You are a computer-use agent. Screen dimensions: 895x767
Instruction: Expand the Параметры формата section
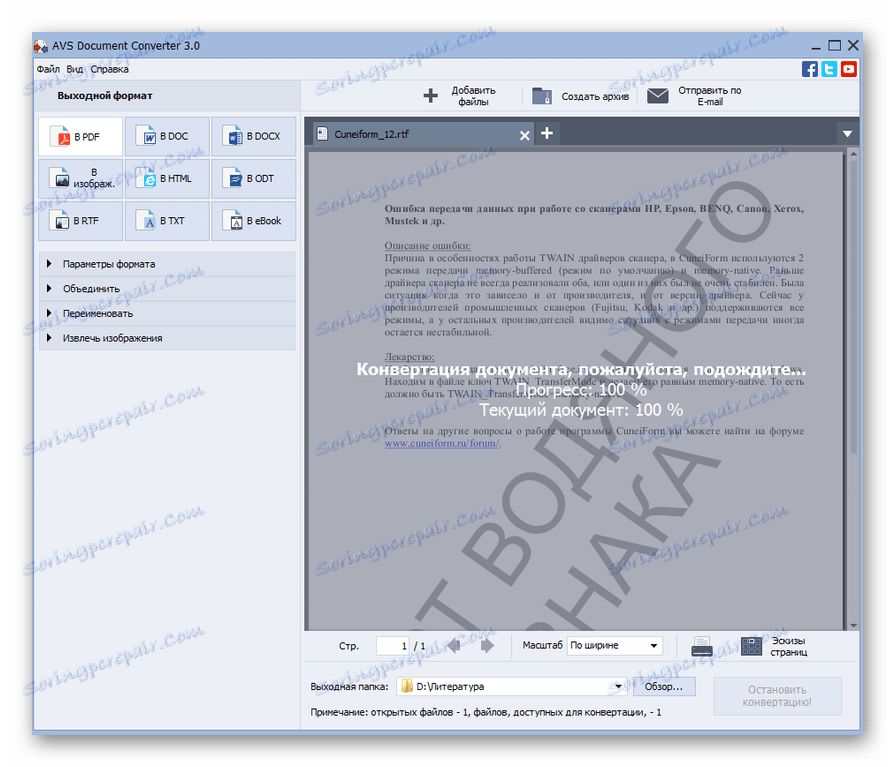pos(167,264)
